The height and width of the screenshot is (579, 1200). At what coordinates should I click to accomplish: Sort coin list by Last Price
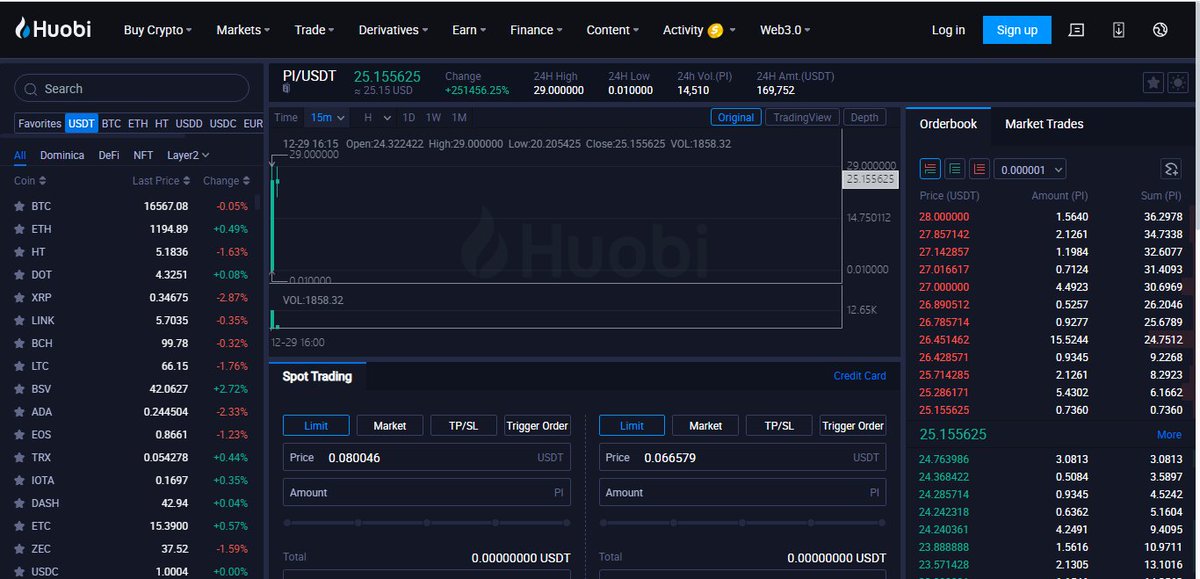click(x=160, y=181)
